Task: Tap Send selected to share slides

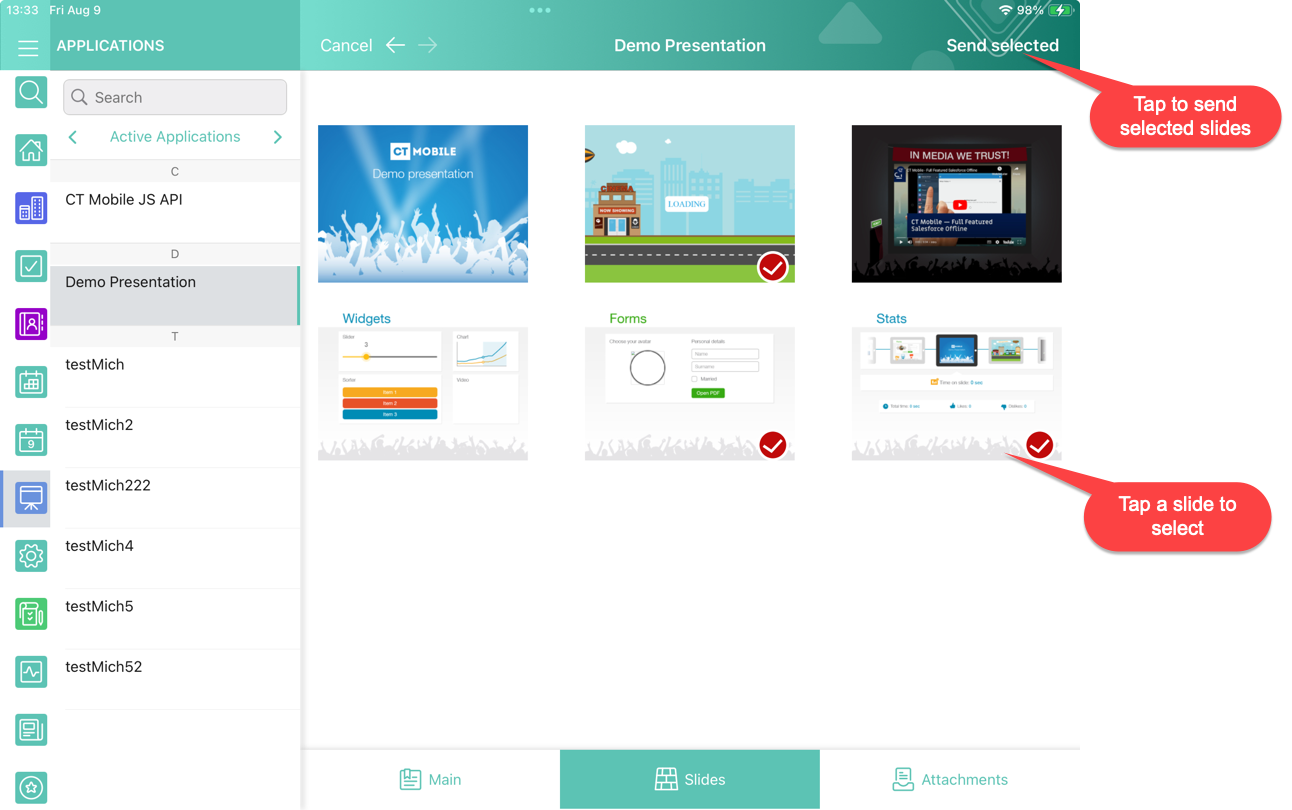Action: point(1003,45)
